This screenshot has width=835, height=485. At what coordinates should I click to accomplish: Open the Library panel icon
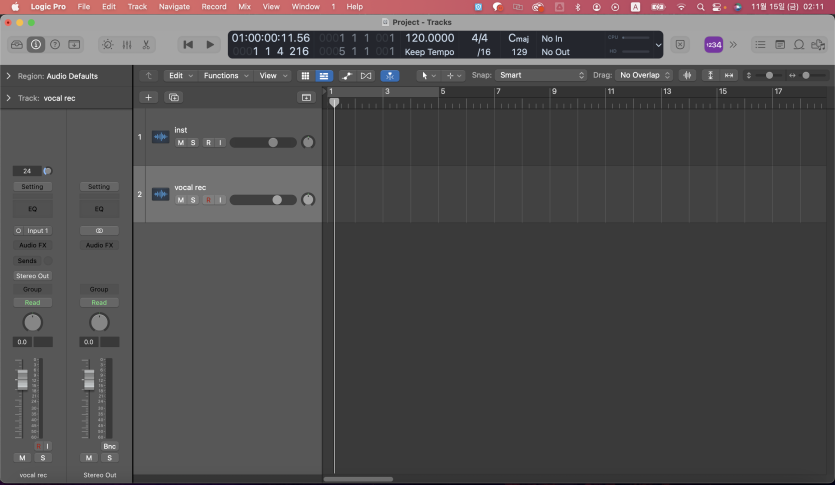[17, 45]
